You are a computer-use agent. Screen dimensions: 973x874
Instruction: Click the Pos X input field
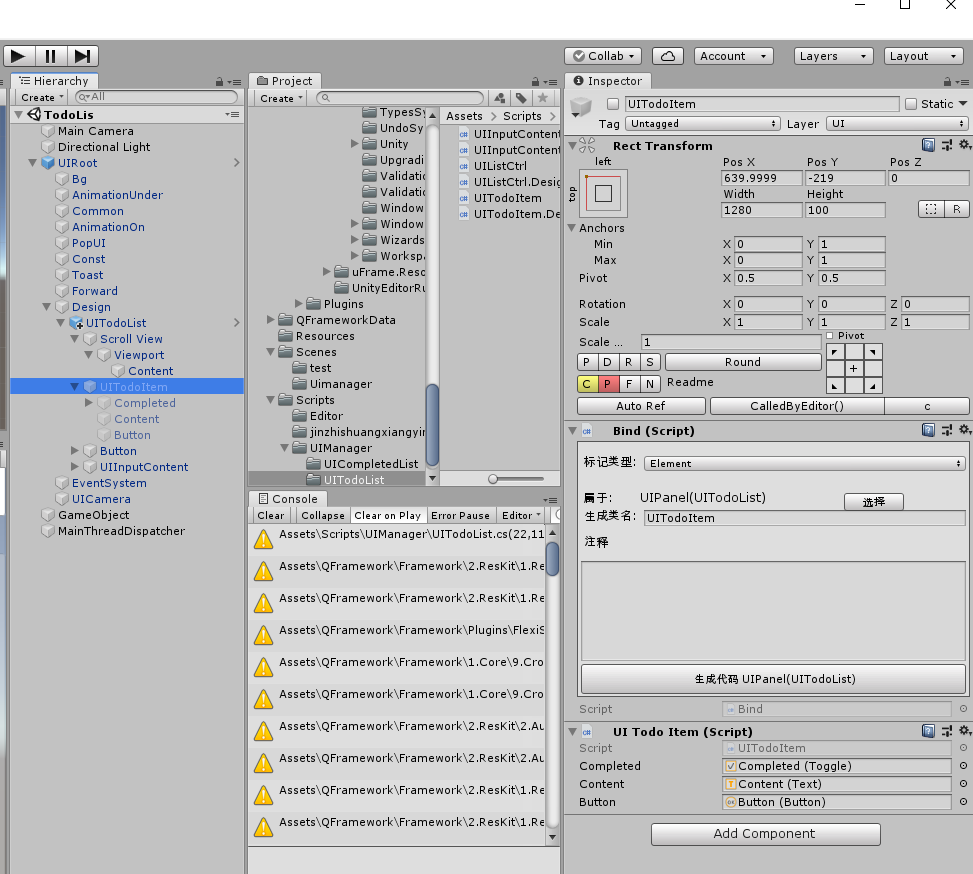pyautogui.click(x=761, y=177)
